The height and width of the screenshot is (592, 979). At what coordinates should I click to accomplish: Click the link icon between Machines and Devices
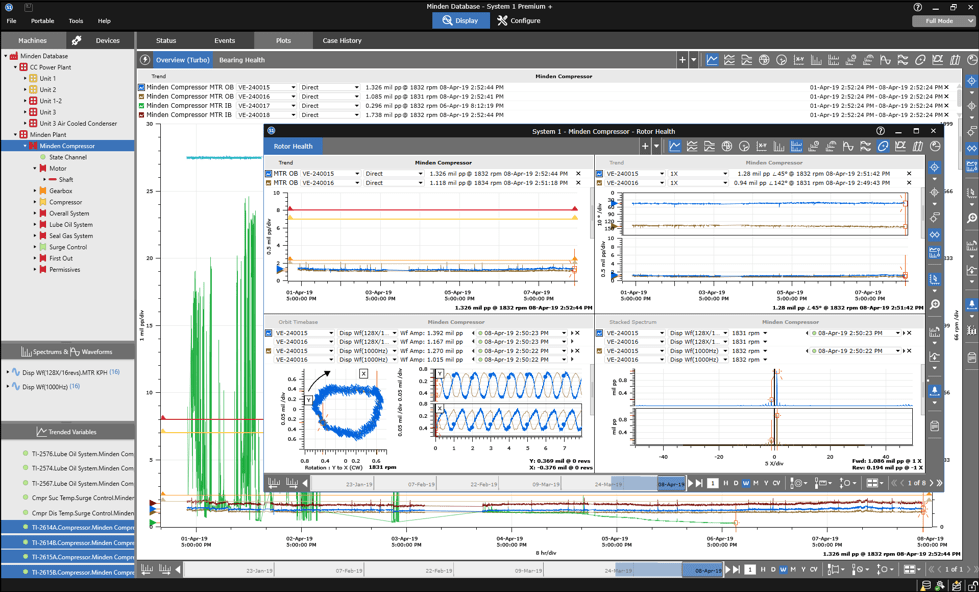click(x=76, y=40)
